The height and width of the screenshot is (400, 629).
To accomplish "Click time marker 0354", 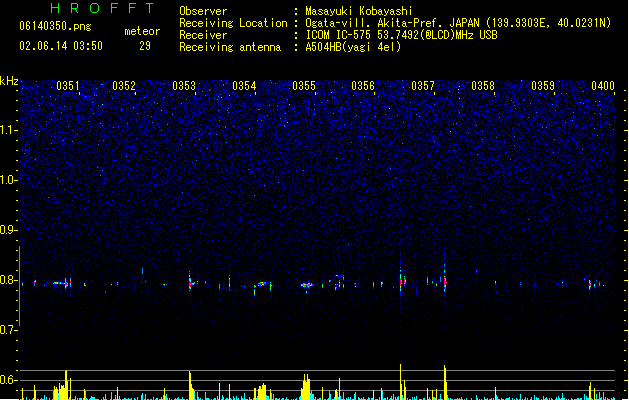I will click(244, 86).
